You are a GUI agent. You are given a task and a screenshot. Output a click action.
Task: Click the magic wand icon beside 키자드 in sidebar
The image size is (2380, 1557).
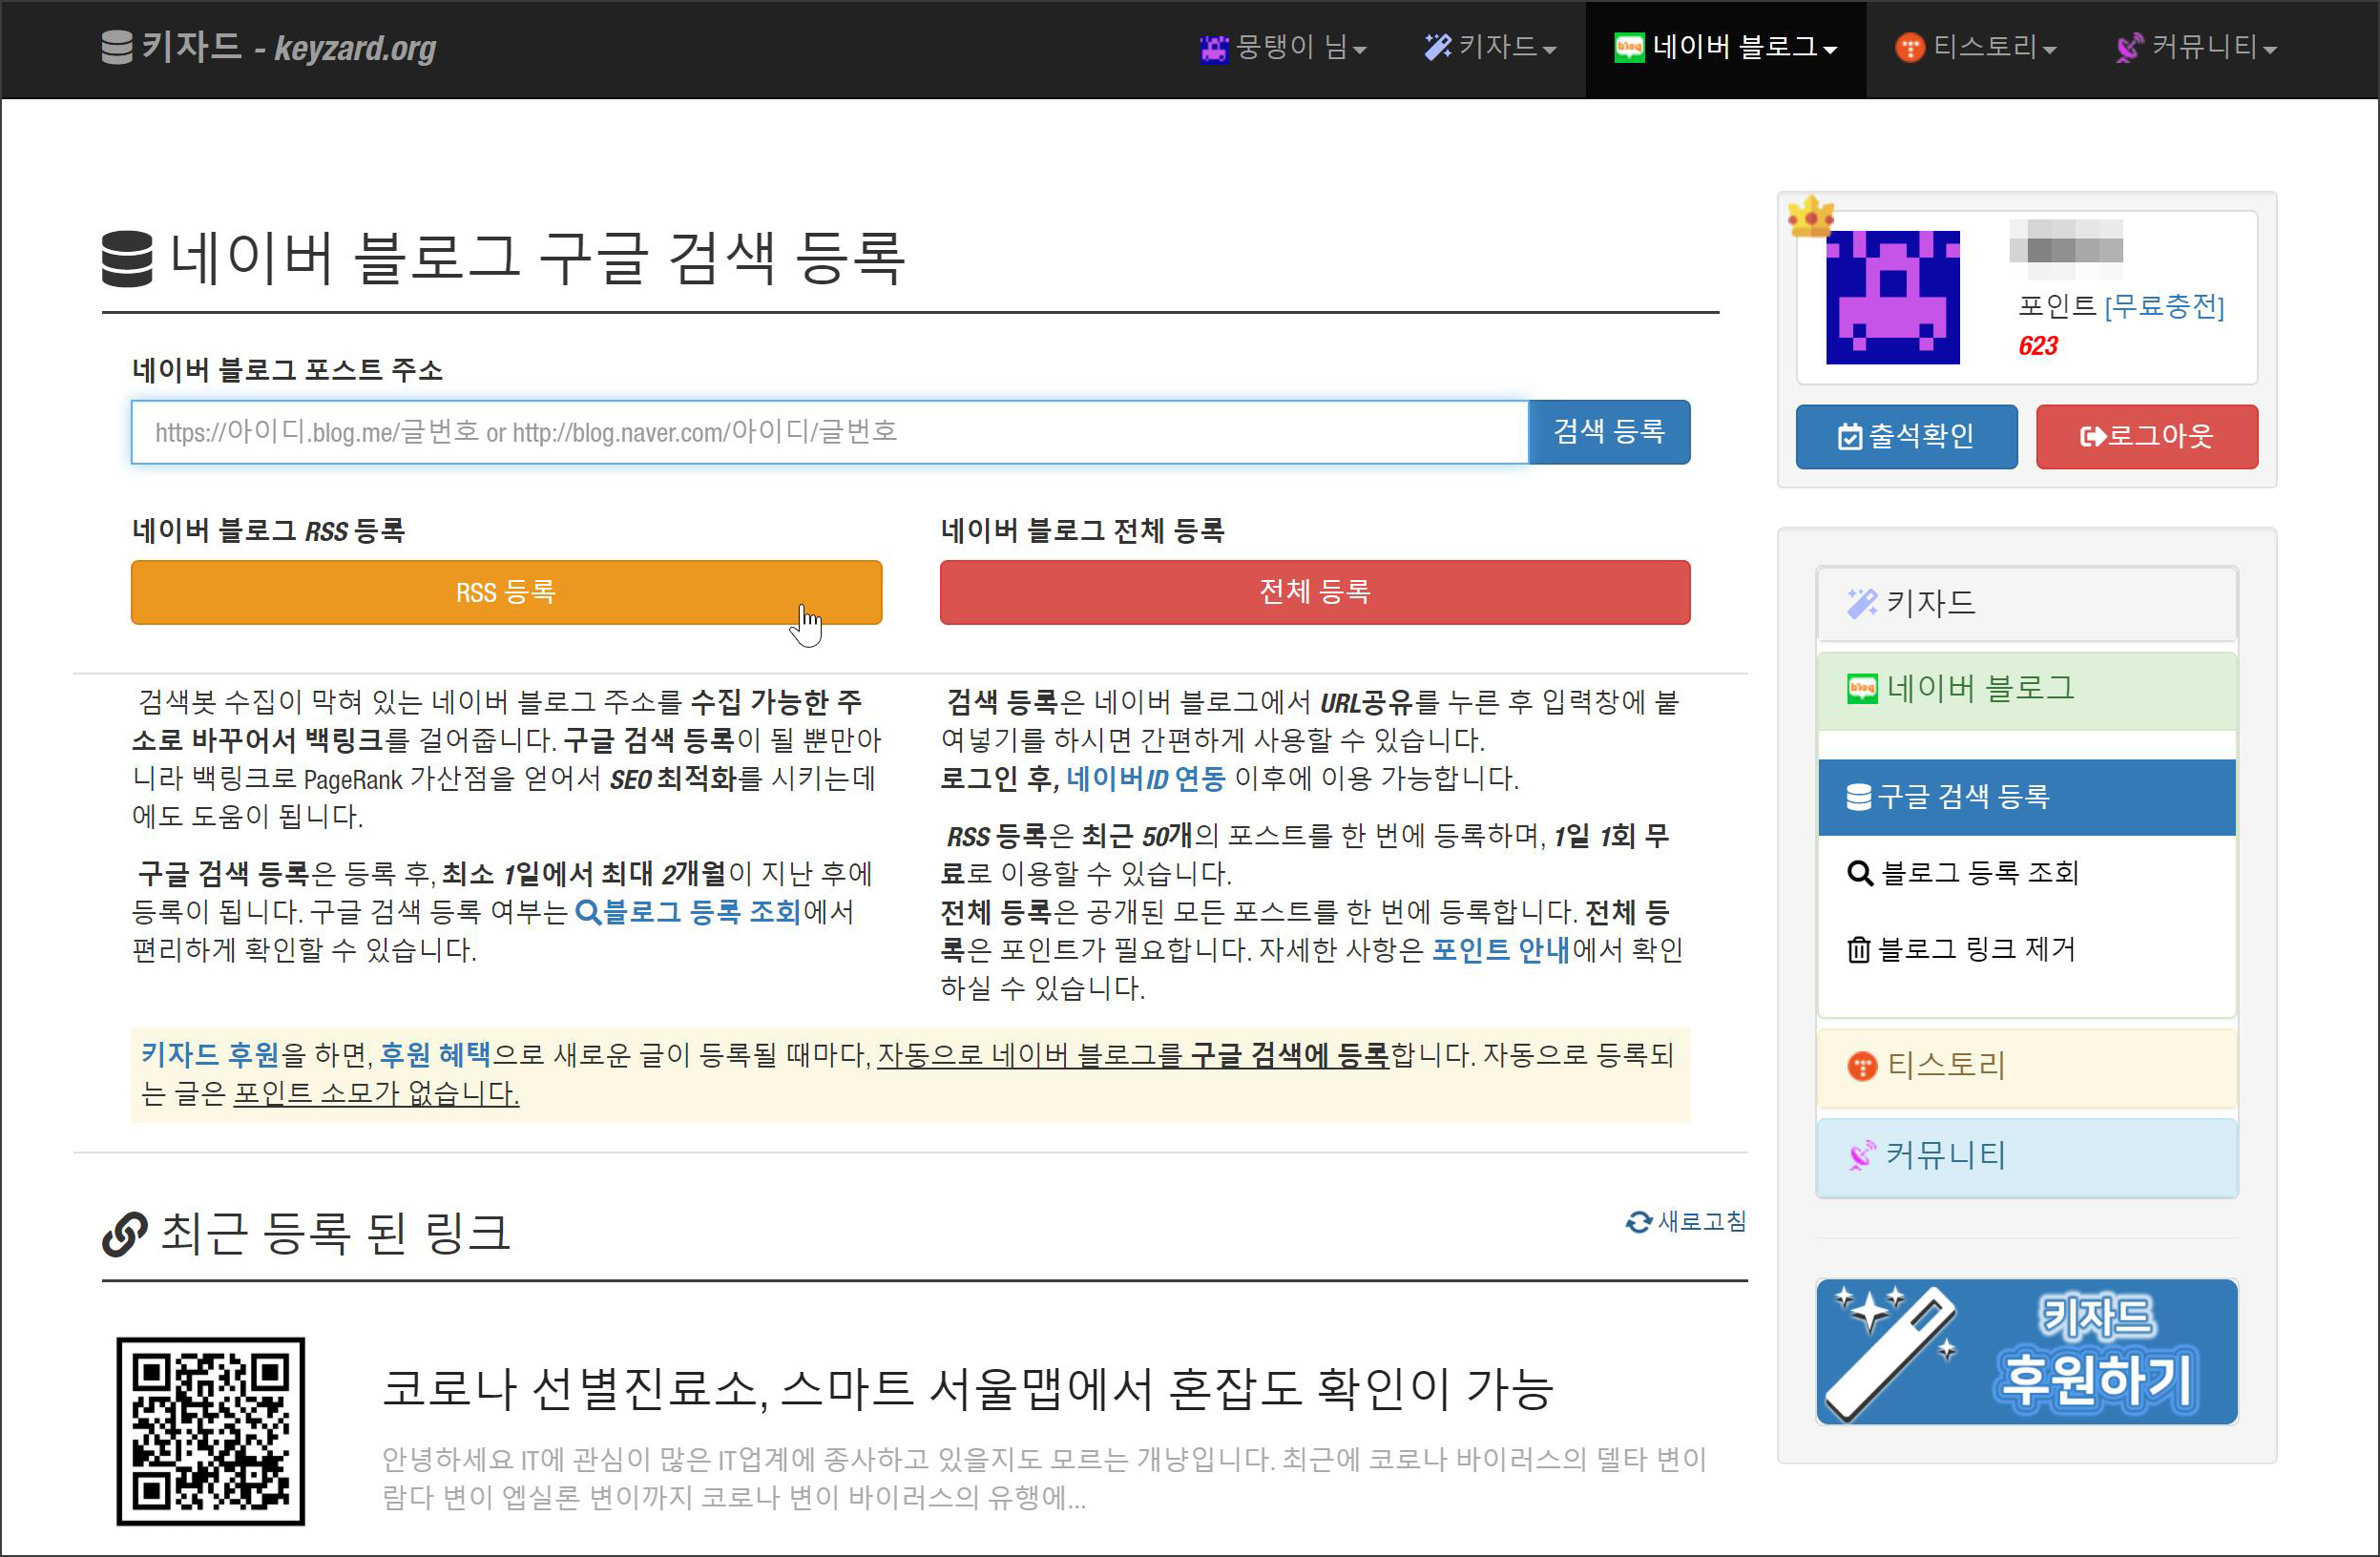pyautogui.click(x=1861, y=603)
